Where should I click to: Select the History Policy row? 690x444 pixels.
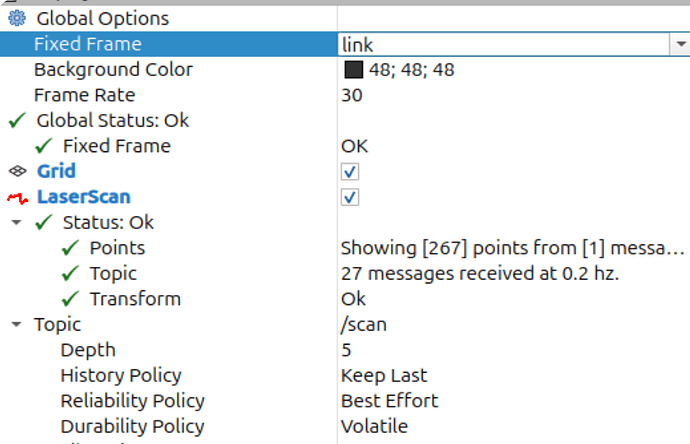click(121, 376)
